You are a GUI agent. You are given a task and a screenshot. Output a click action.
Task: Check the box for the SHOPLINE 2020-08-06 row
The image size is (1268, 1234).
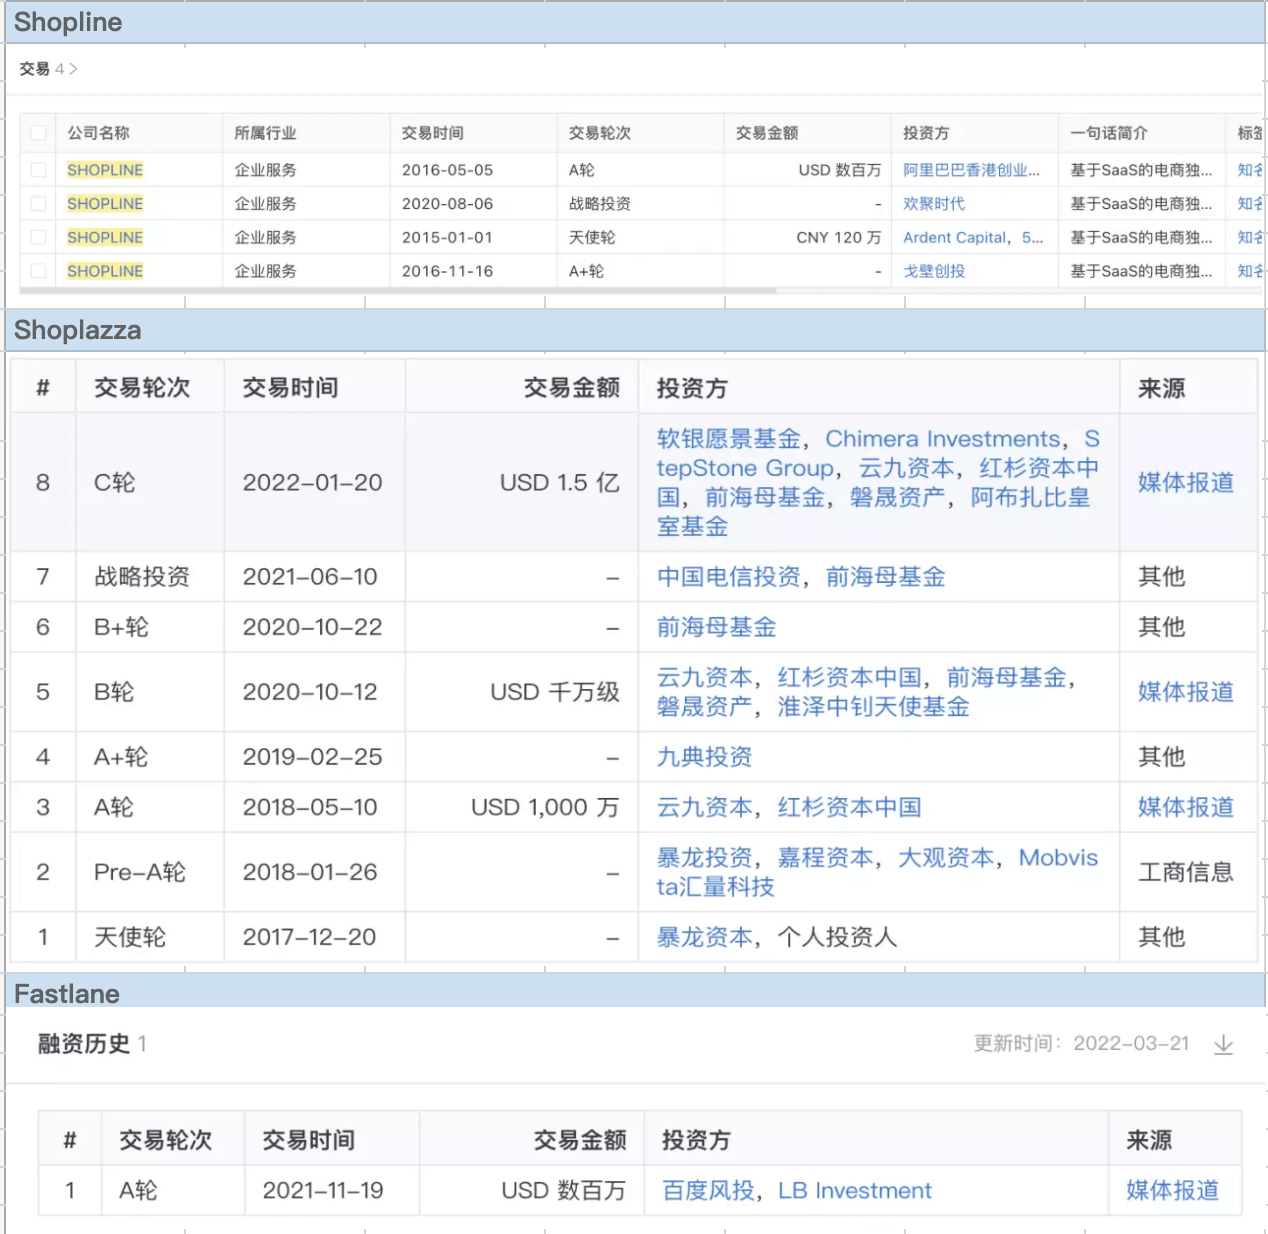(x=38, y=204)
